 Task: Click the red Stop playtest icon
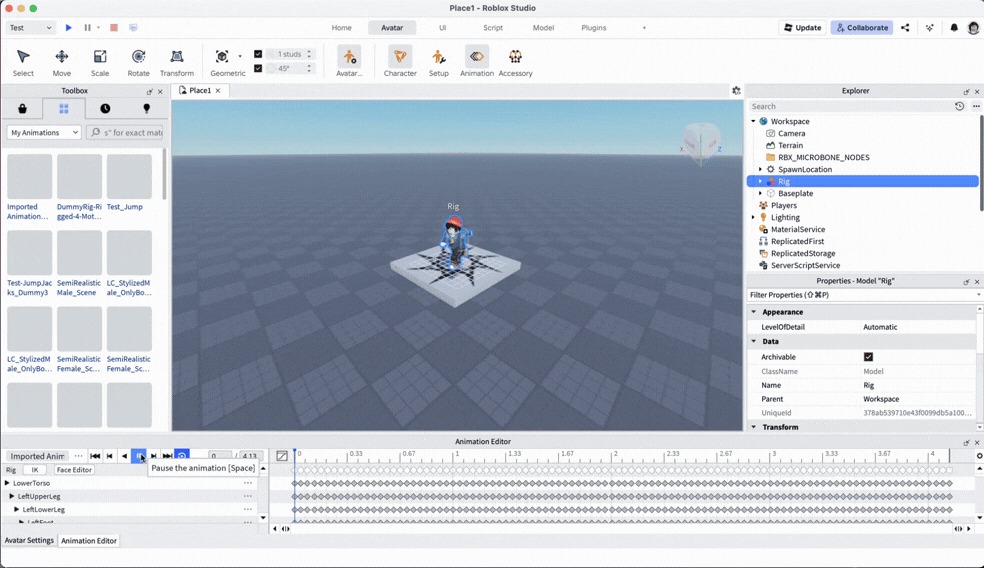114,28
